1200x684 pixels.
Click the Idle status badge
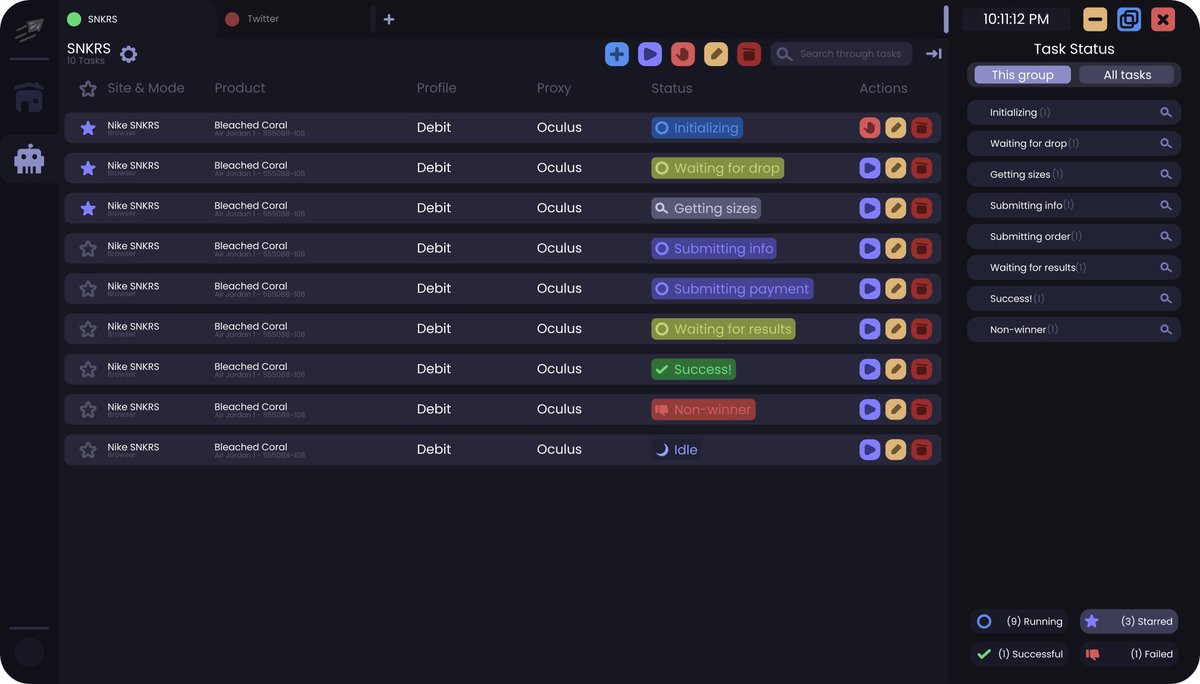[675, 450]
